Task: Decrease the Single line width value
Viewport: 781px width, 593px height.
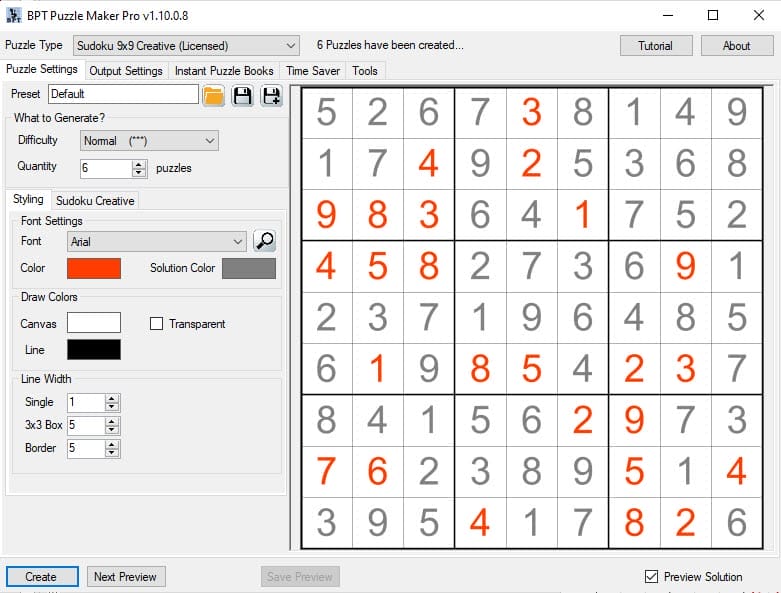Action: coord(112,407)
